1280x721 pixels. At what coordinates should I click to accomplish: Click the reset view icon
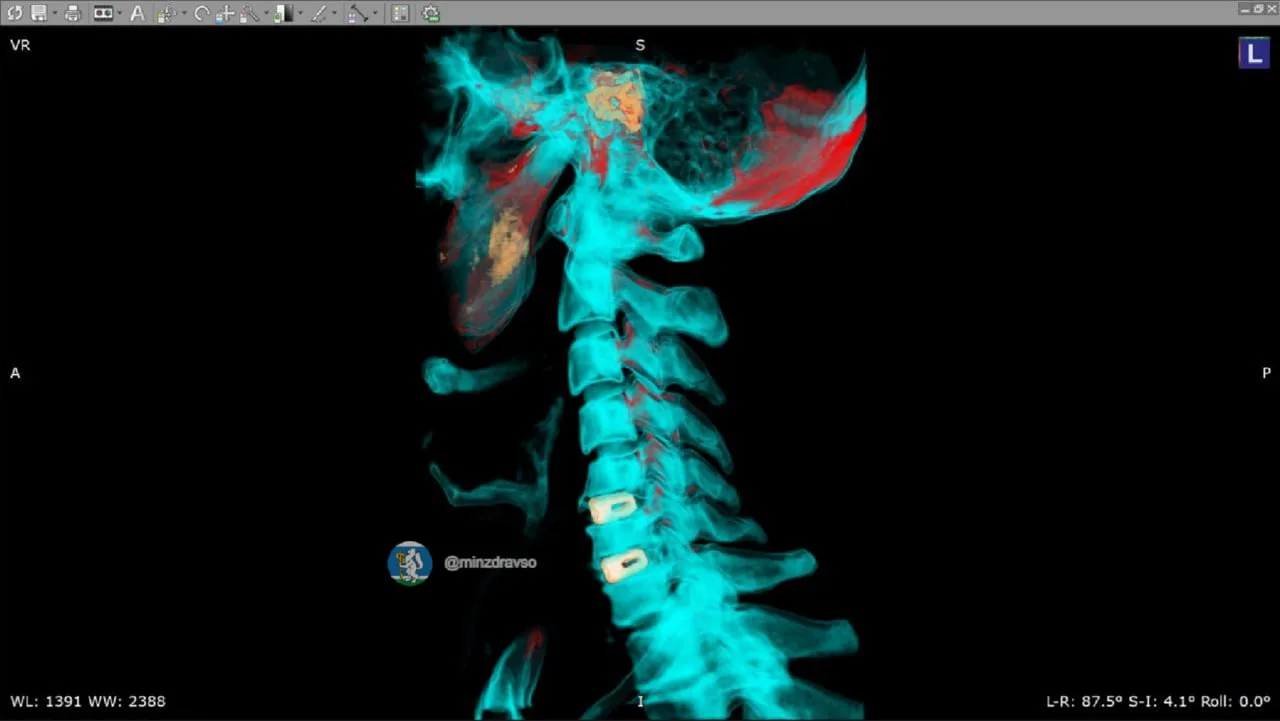pos(14,13)
